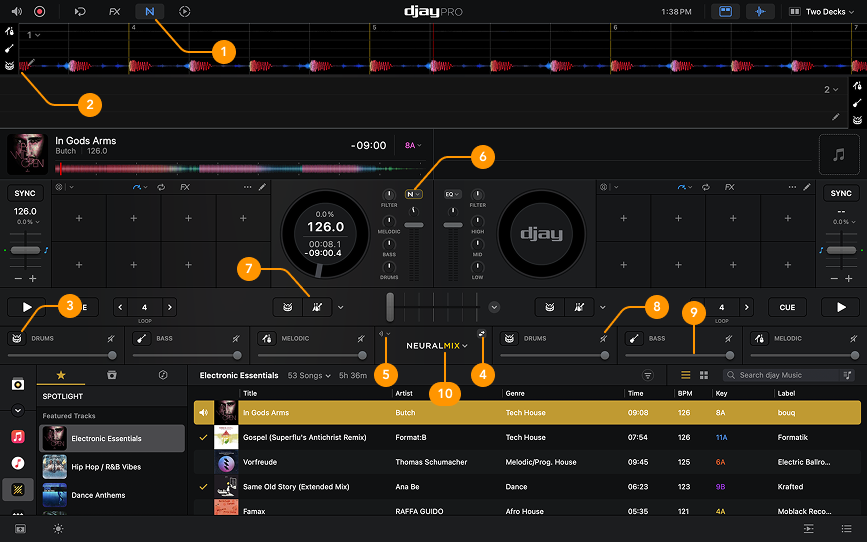Play the right deck

[840, 307]
